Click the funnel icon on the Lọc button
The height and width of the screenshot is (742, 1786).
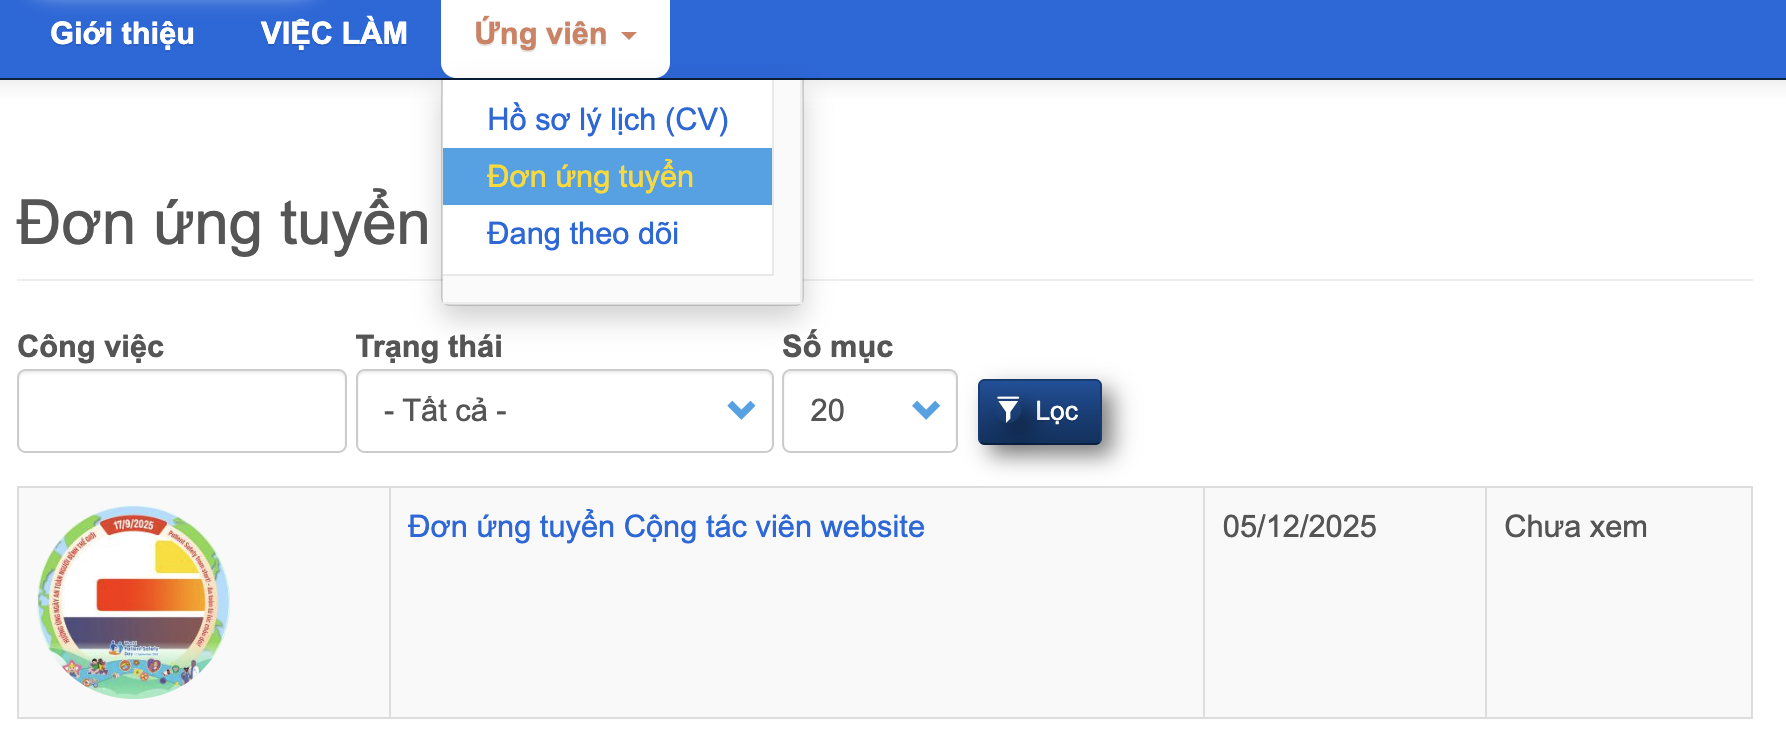[x=1008, y=410]
